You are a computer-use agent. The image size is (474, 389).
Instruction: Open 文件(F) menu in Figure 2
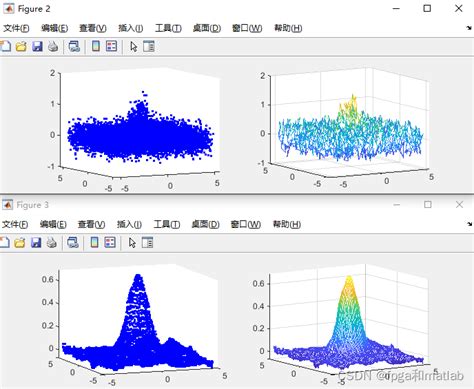pos(16,28)
